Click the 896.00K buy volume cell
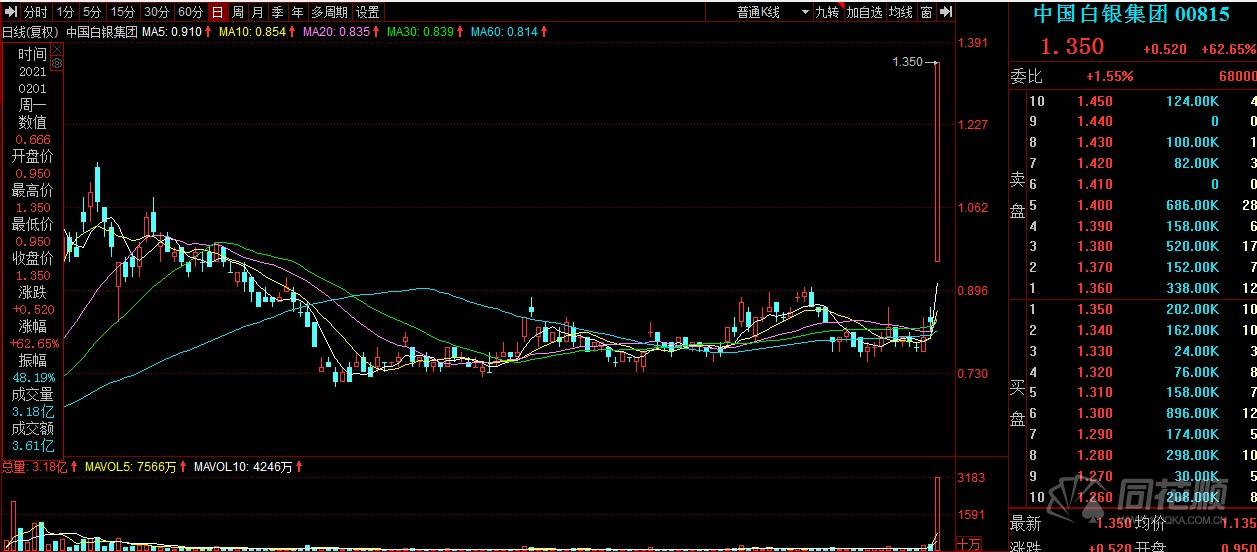The image size is (1257, 552). click(x=1194, y=413)
